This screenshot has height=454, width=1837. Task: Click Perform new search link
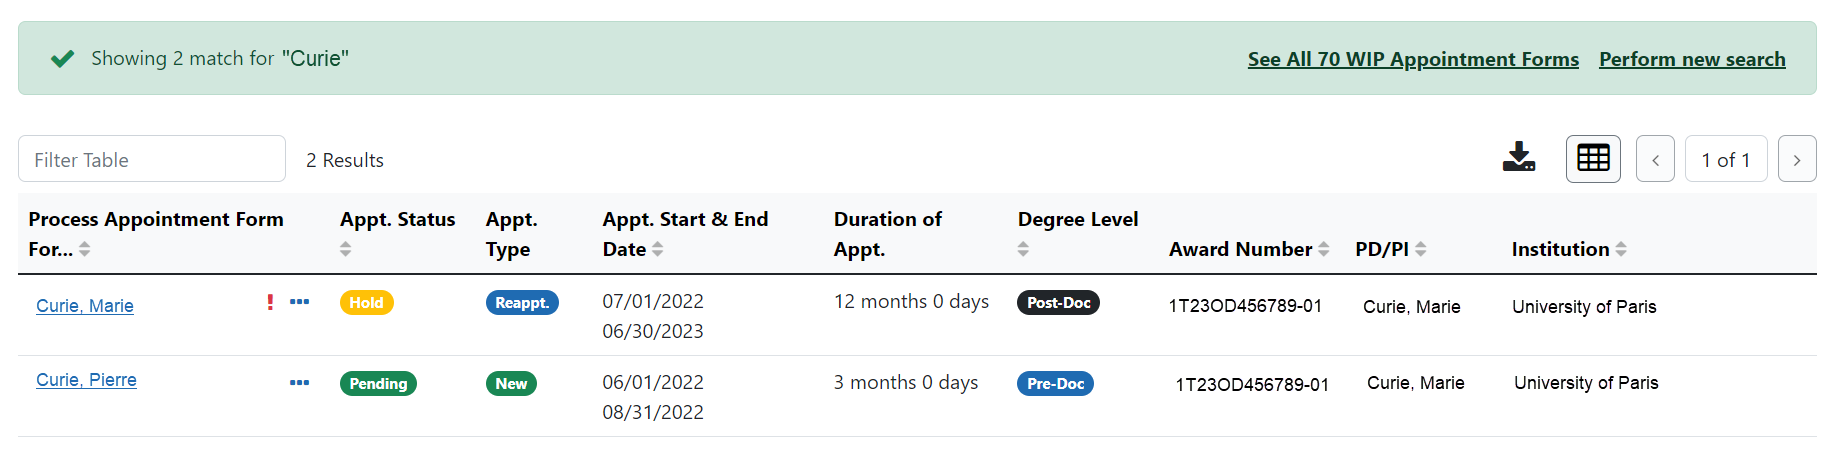click(1692, 59)
